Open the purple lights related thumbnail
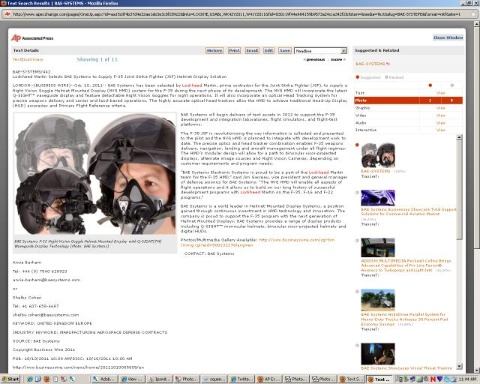Image resolution: width=480 pixels, height=384 pixels. pos(378,198)
